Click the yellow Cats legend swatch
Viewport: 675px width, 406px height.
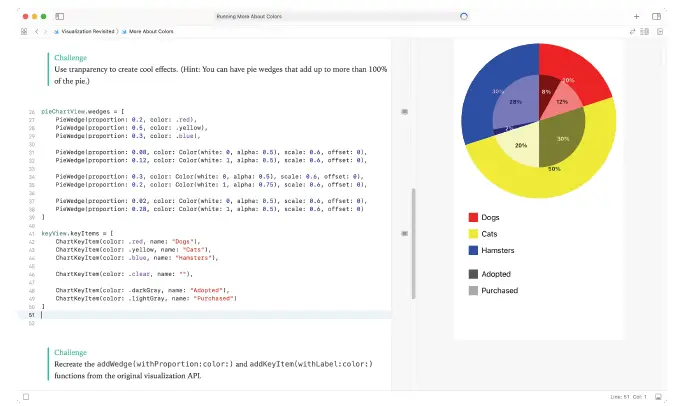click(473, 234)
